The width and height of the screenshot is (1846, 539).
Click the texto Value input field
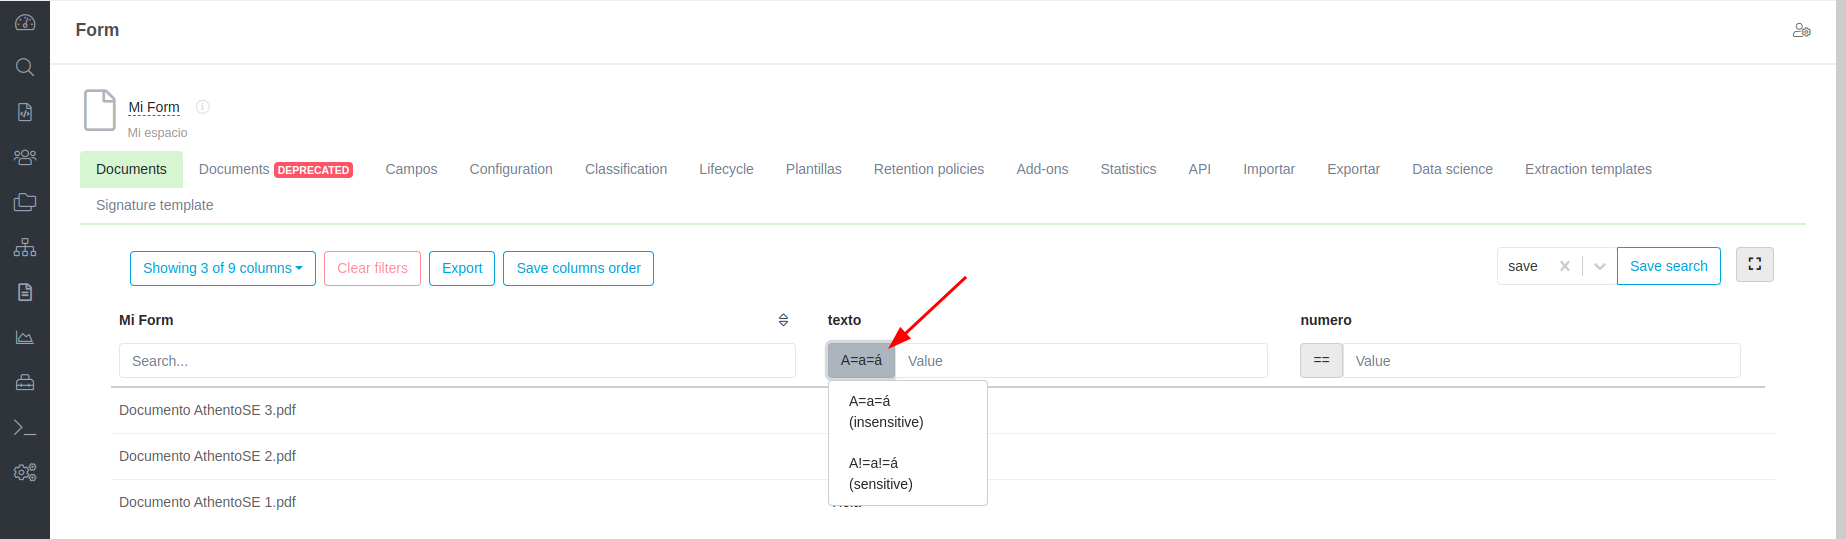(1080, 360)
